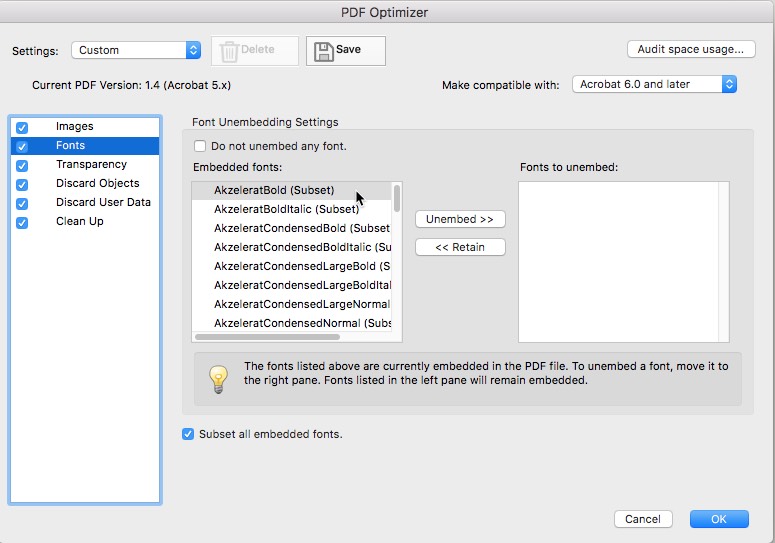Switch to the Images panel
The height and width of the screenshot is (543, 775).
[x=75, y=126]
